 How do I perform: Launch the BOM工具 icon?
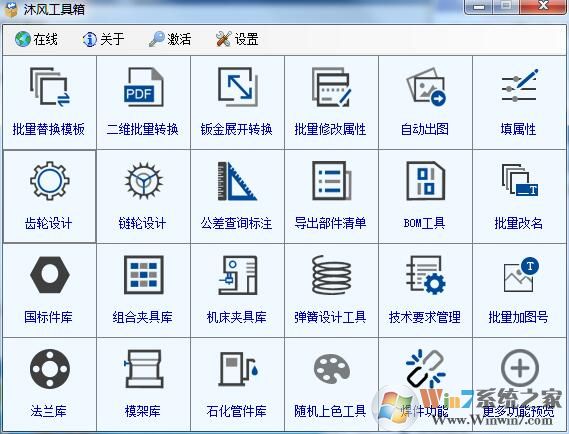[426, 181]
